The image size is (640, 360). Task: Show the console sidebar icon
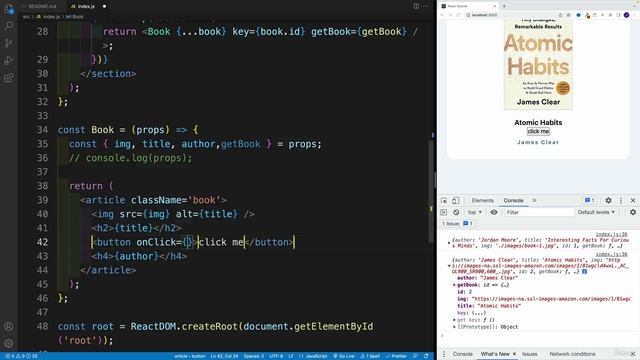(x=444, y=212)
